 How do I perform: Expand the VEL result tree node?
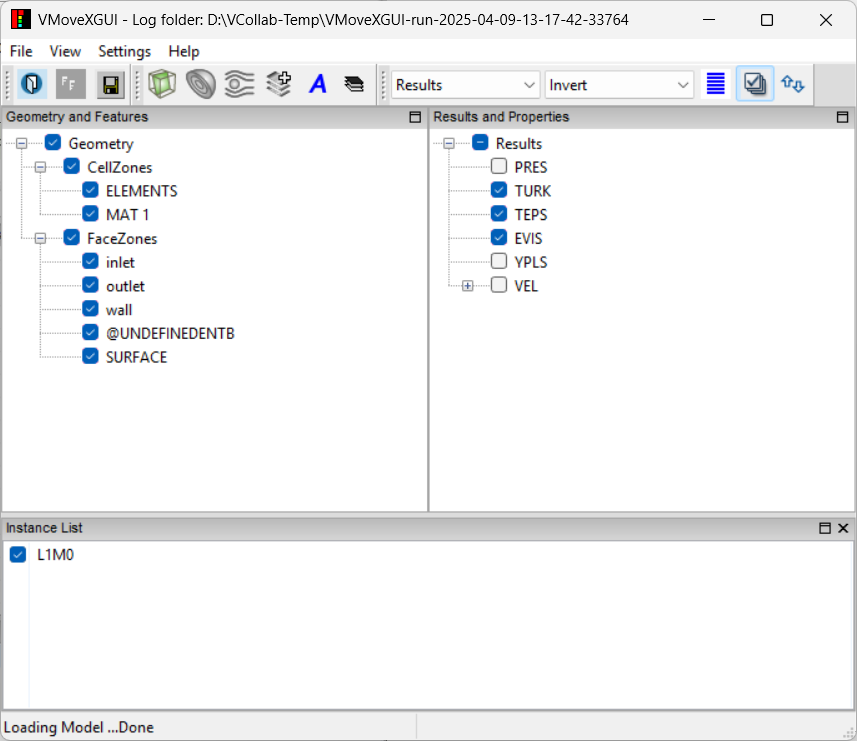coord(467,286)
